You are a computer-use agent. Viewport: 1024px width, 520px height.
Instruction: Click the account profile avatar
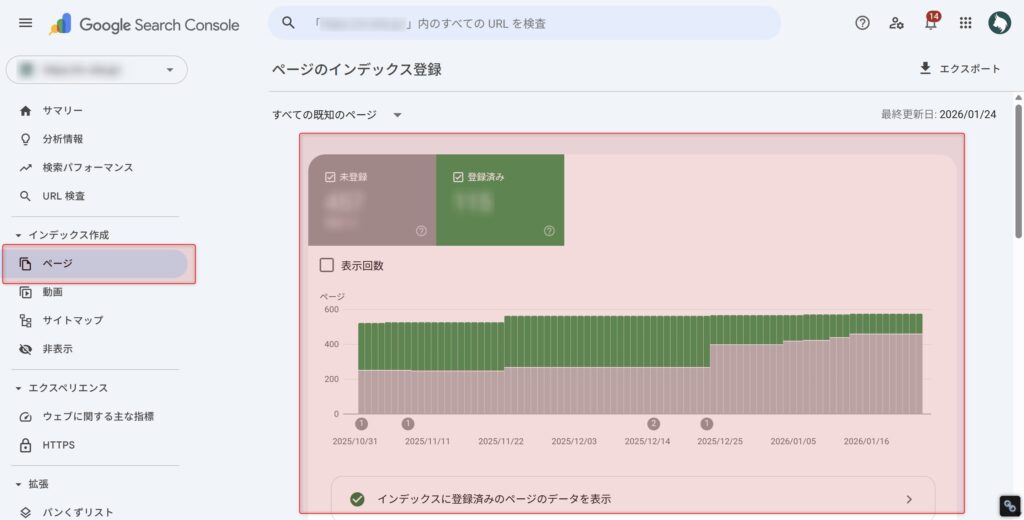999,23
